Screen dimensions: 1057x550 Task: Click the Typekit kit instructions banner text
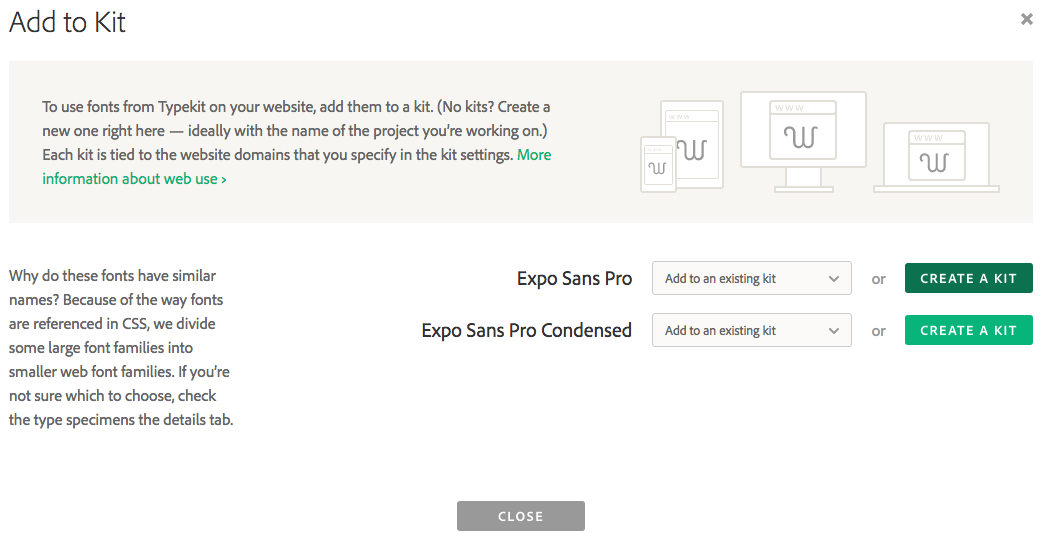(x=296, y=131)
